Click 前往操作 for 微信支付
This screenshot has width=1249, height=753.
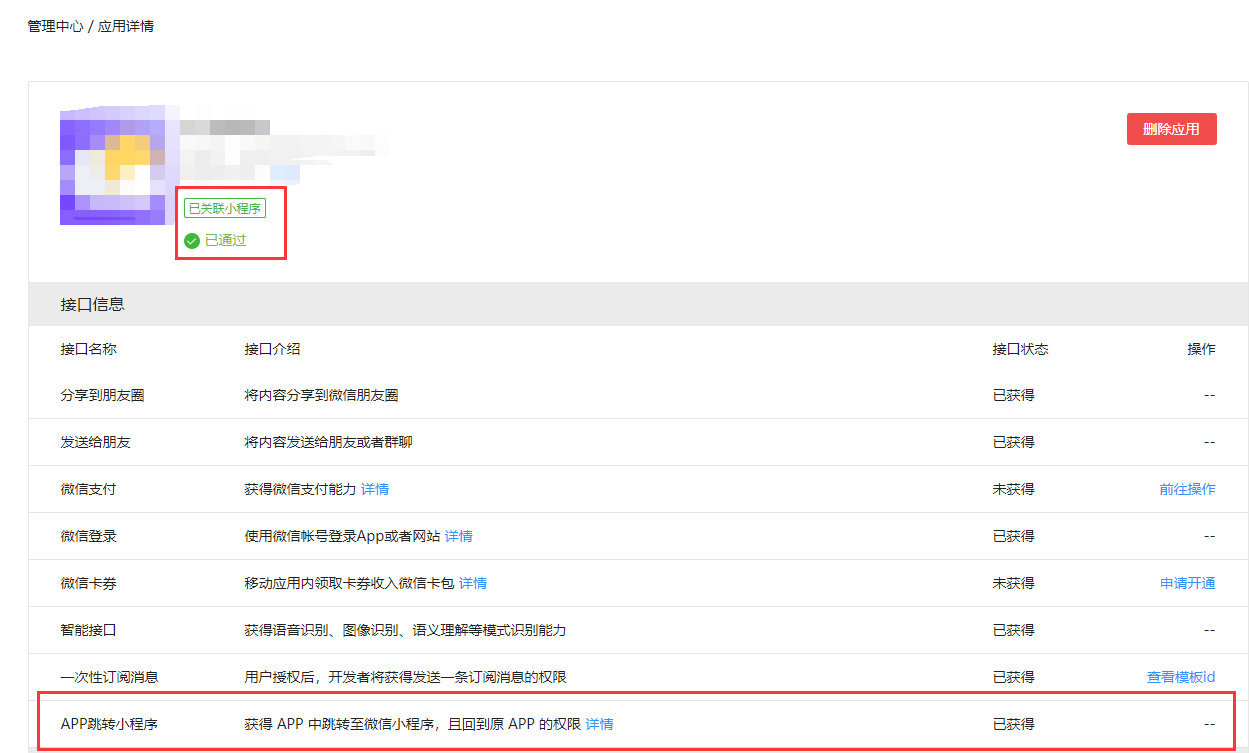point(1188,489)
